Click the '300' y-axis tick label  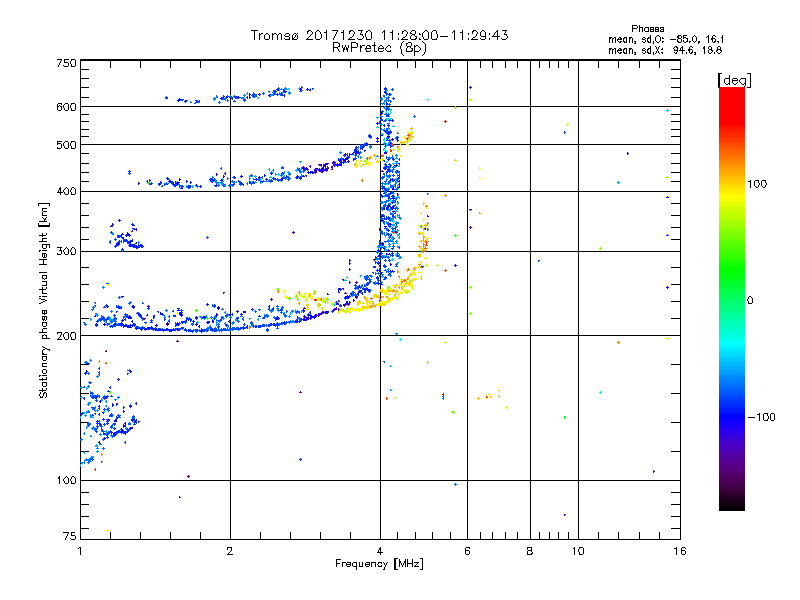[66, 252]
